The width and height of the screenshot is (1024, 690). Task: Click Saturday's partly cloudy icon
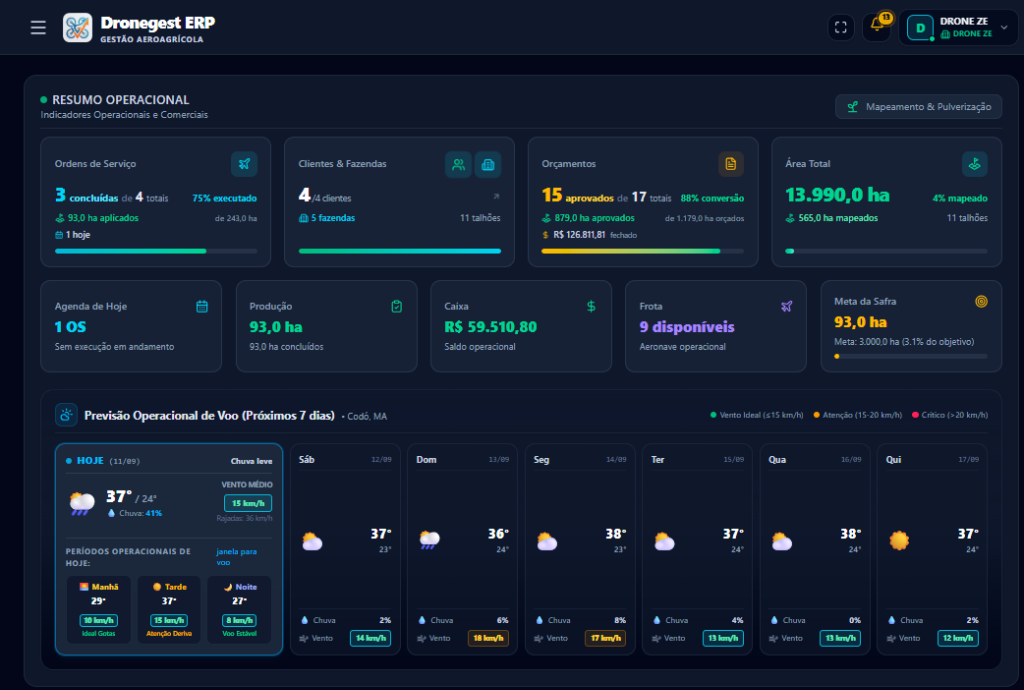click(312, 541)
